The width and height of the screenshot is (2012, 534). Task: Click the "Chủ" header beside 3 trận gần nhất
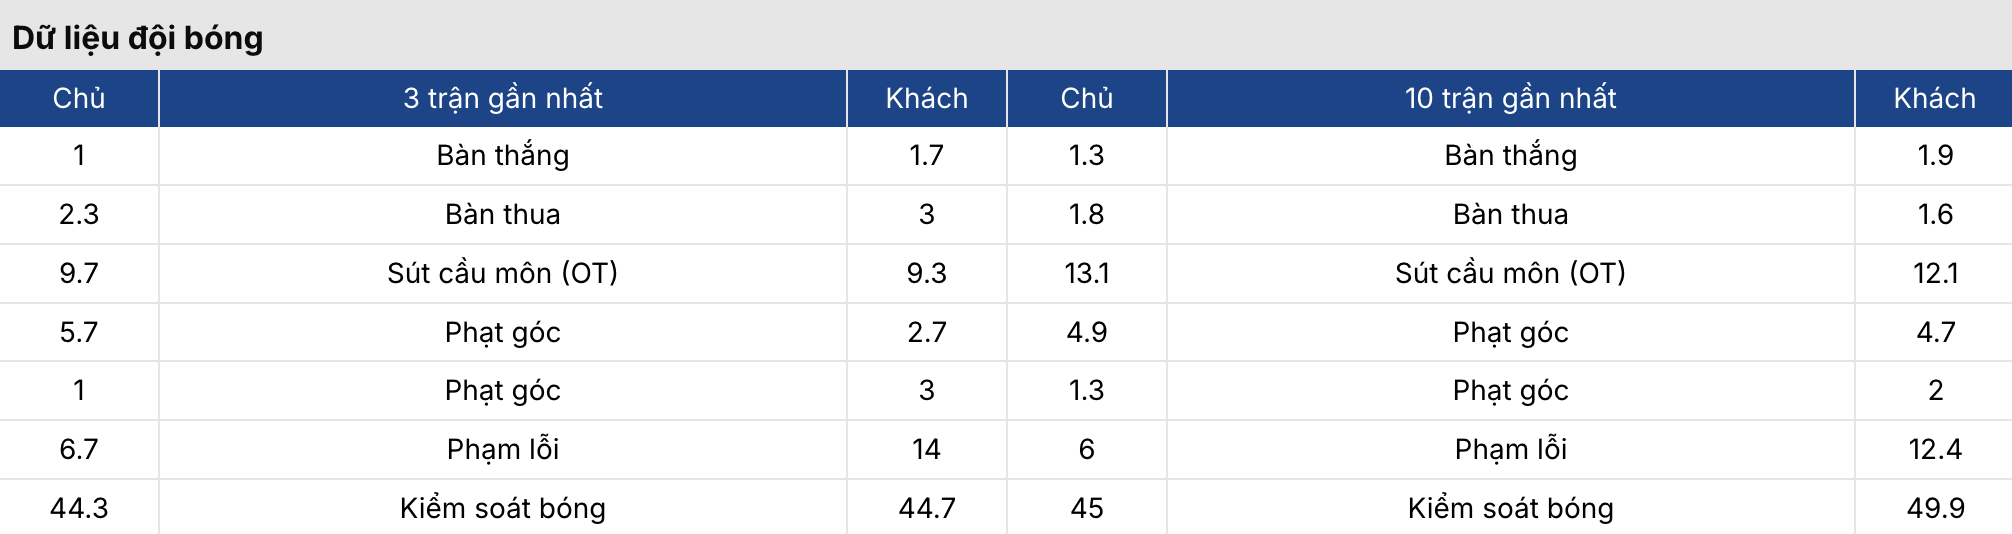tap(79, 98)
